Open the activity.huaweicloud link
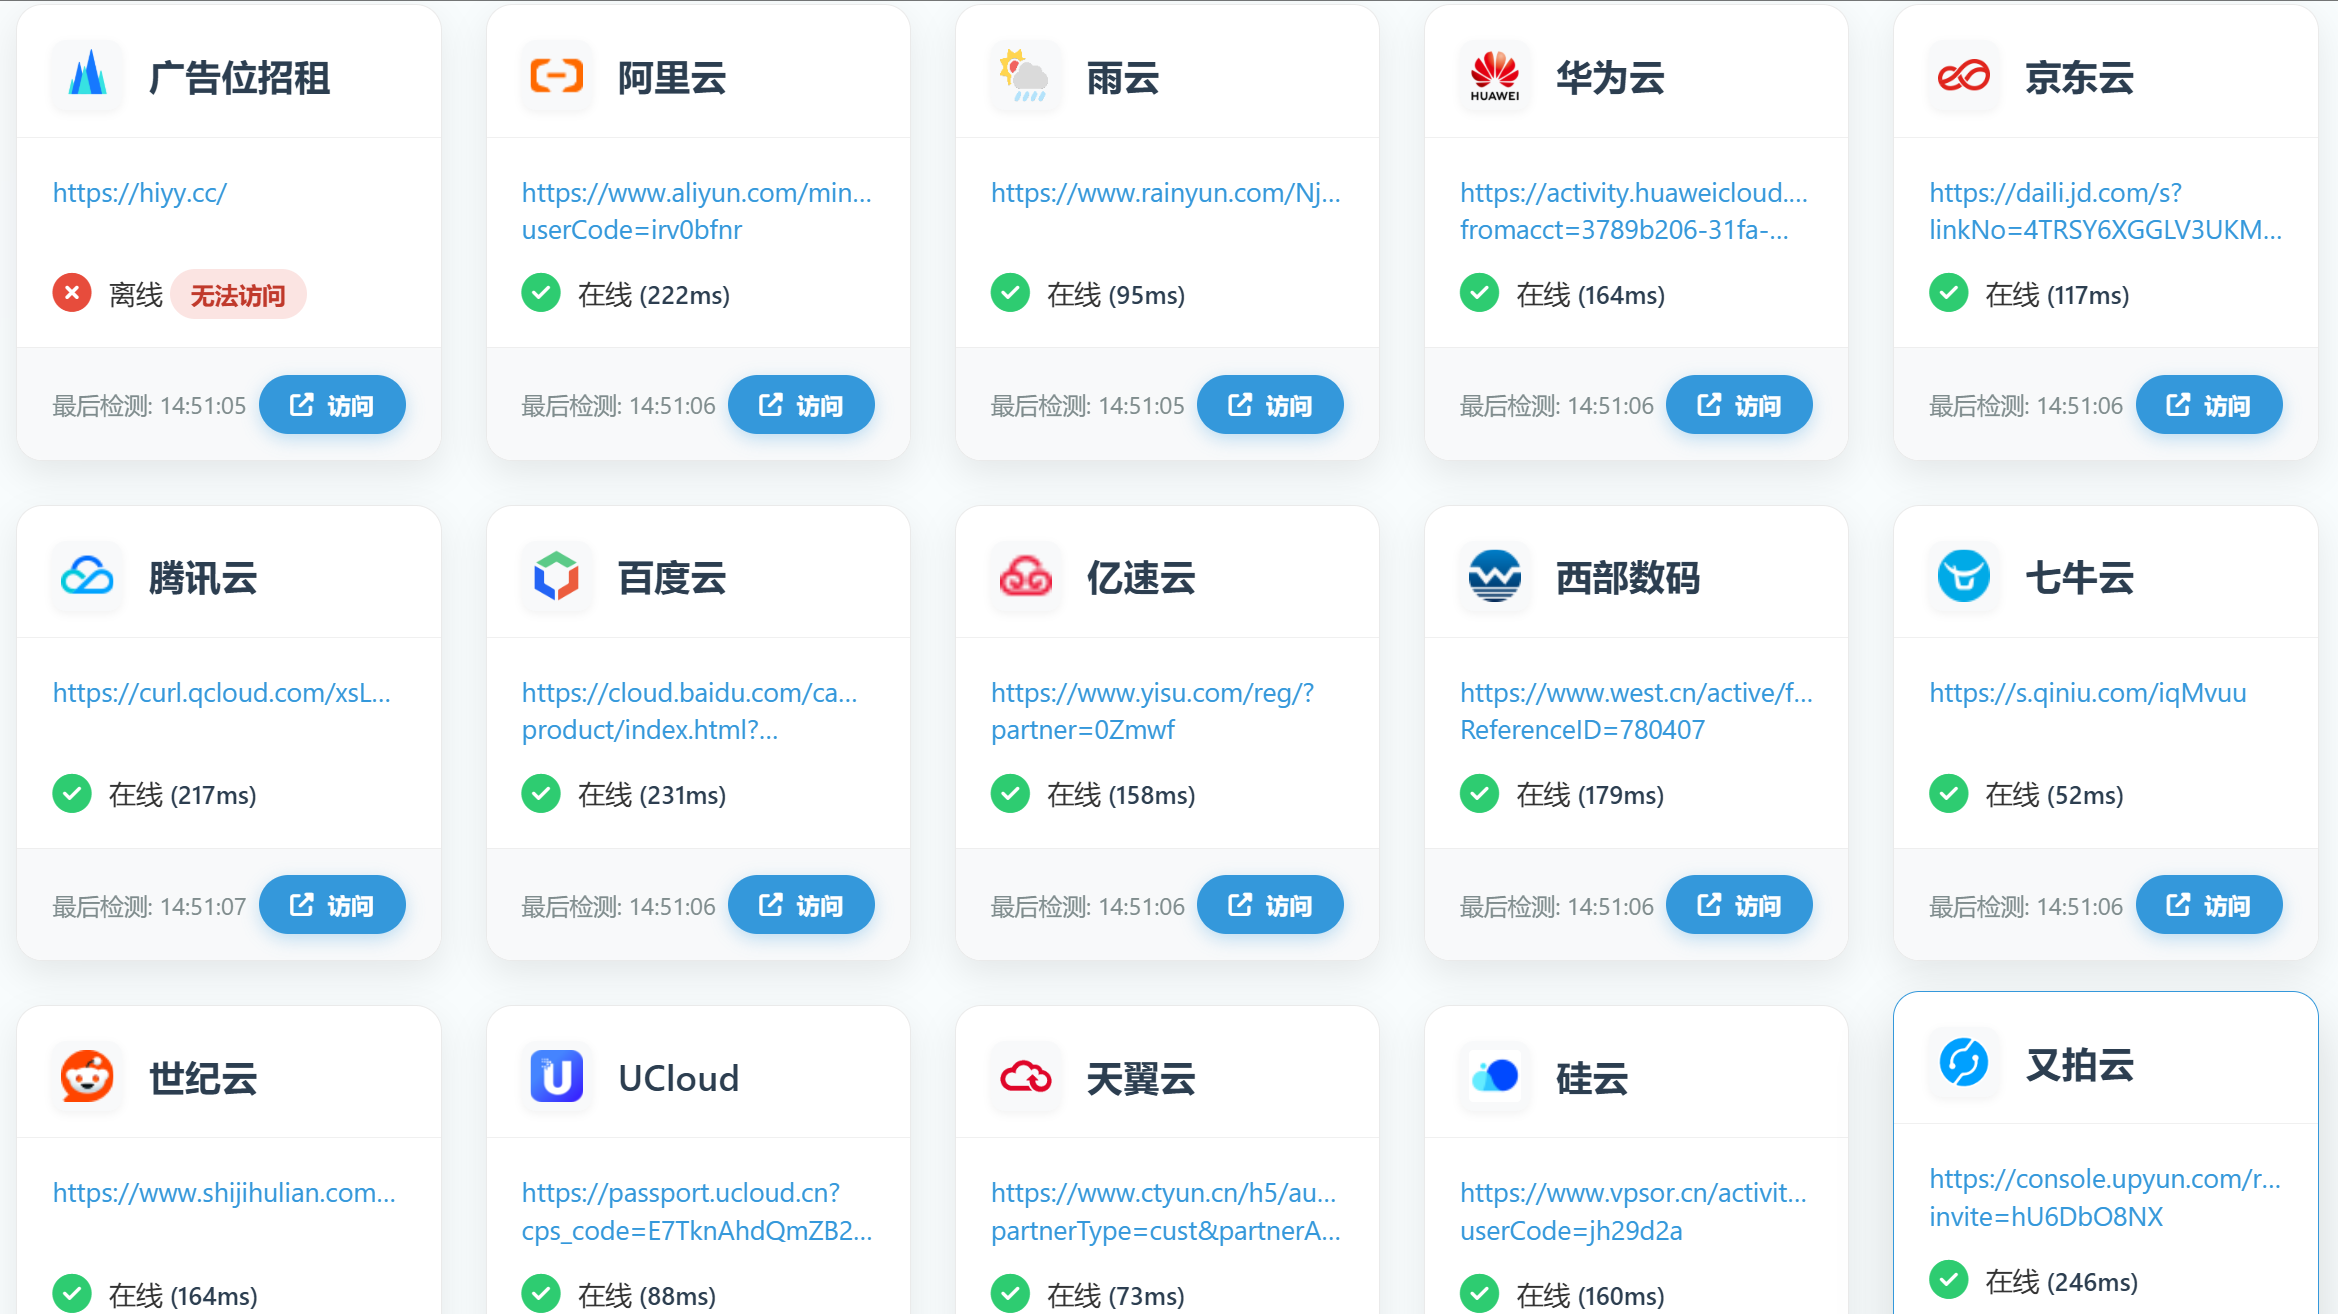2338x1314 pixels. point(1635,211)
